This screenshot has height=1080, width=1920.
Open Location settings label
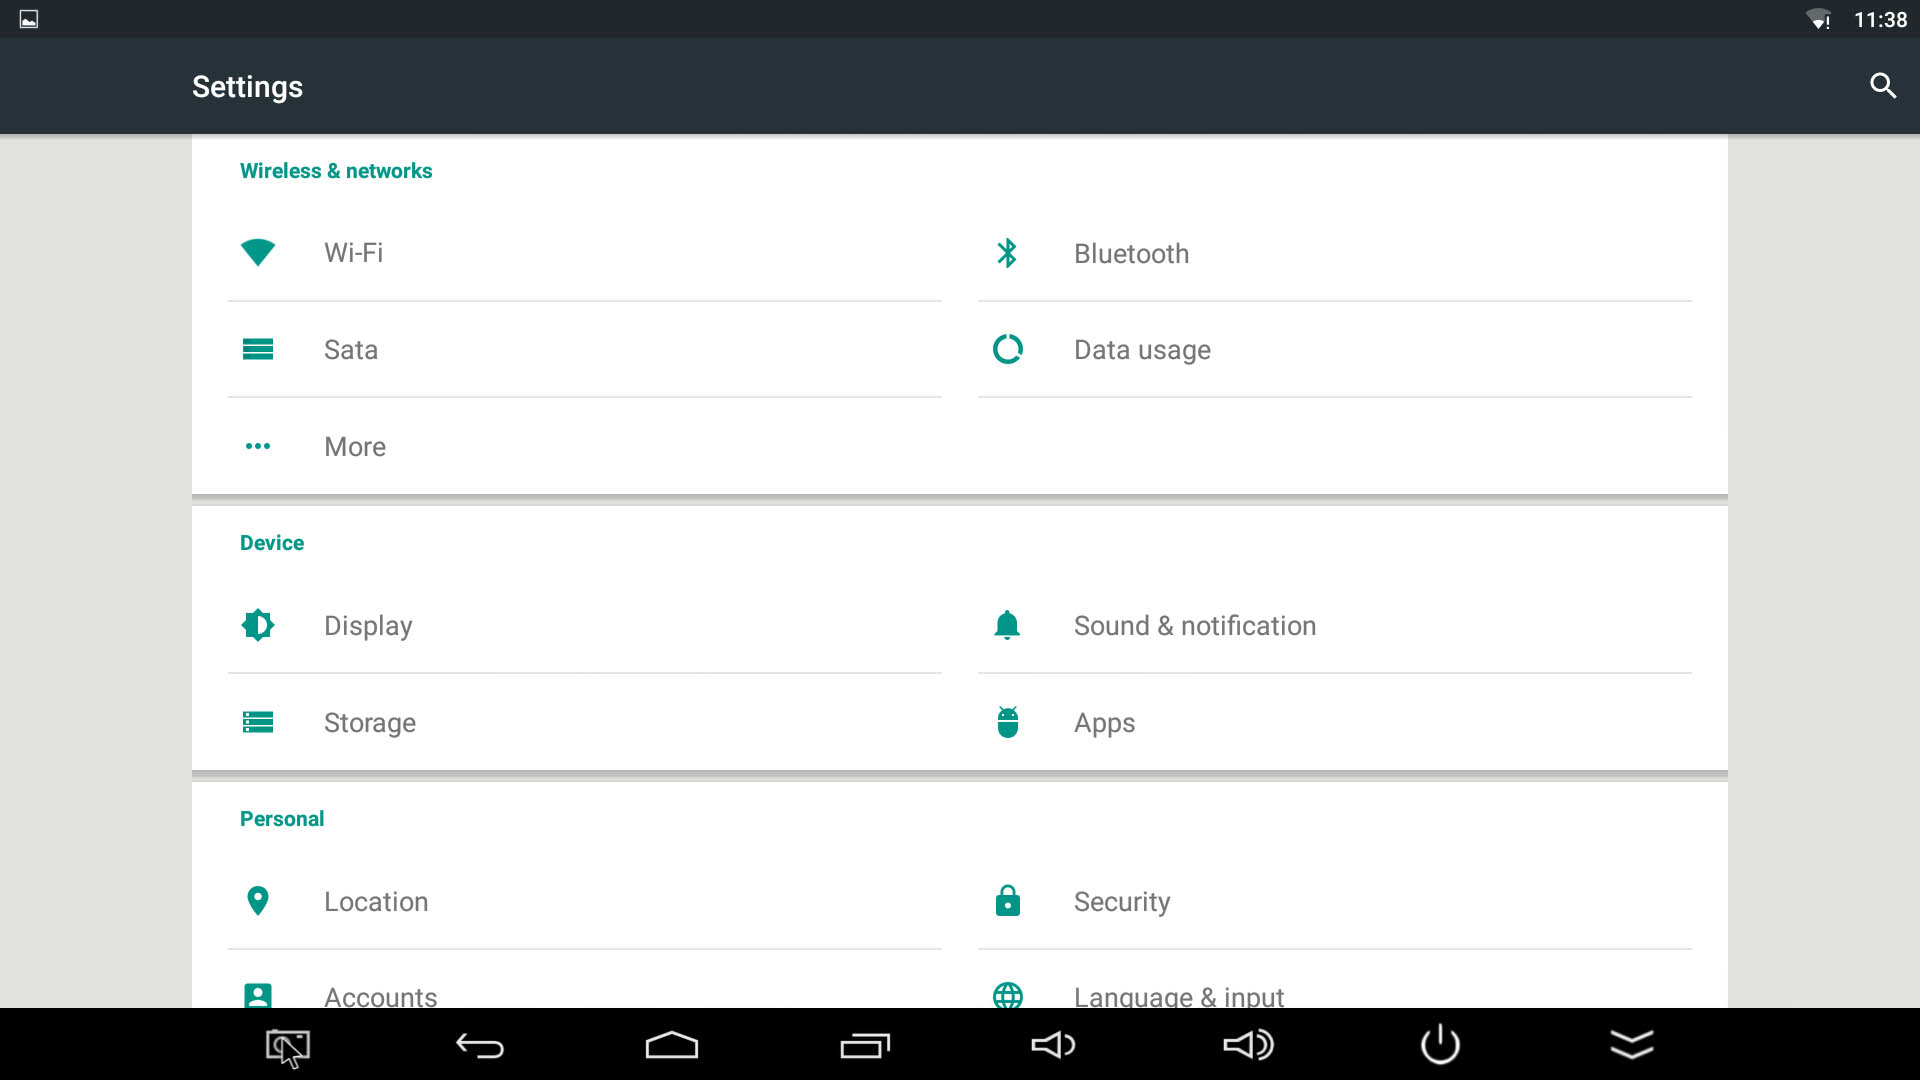(x=376, y=902)
